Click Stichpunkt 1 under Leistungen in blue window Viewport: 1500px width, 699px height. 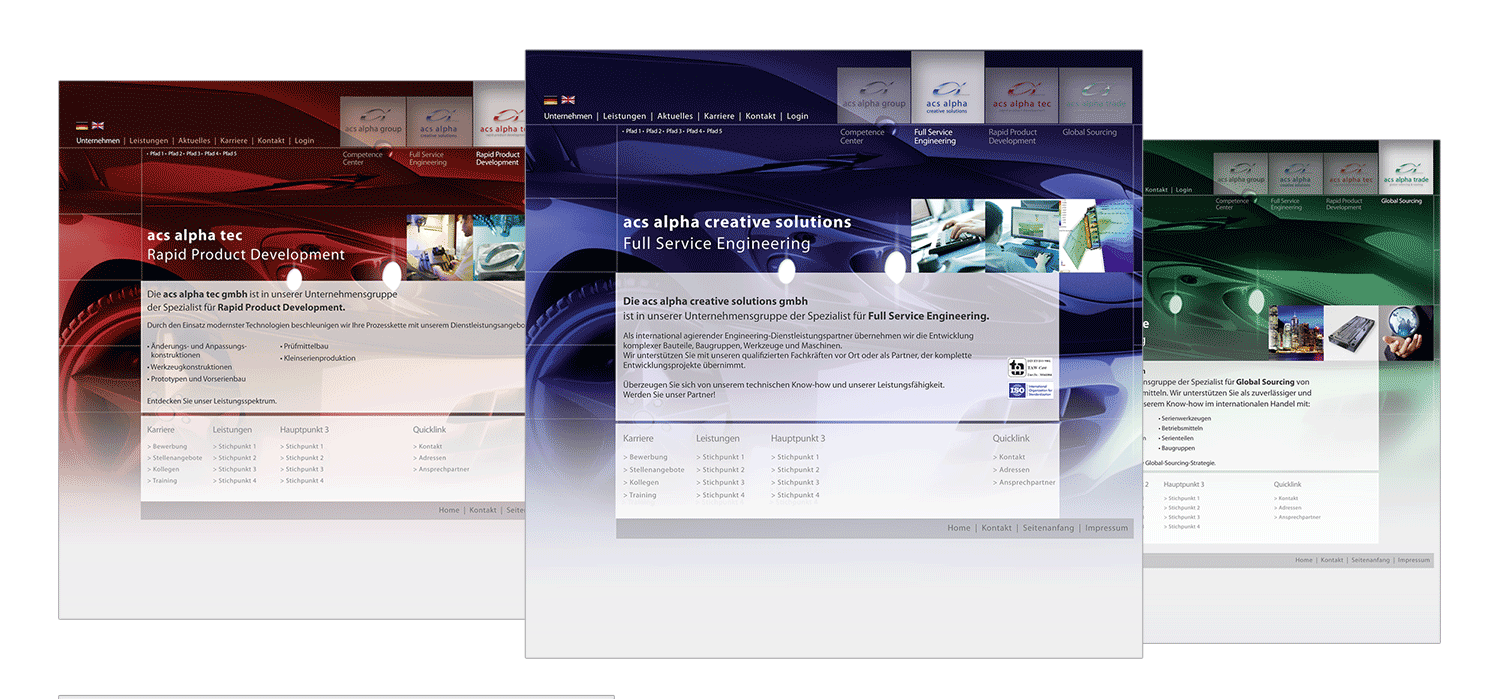click(x=721, y=457)
